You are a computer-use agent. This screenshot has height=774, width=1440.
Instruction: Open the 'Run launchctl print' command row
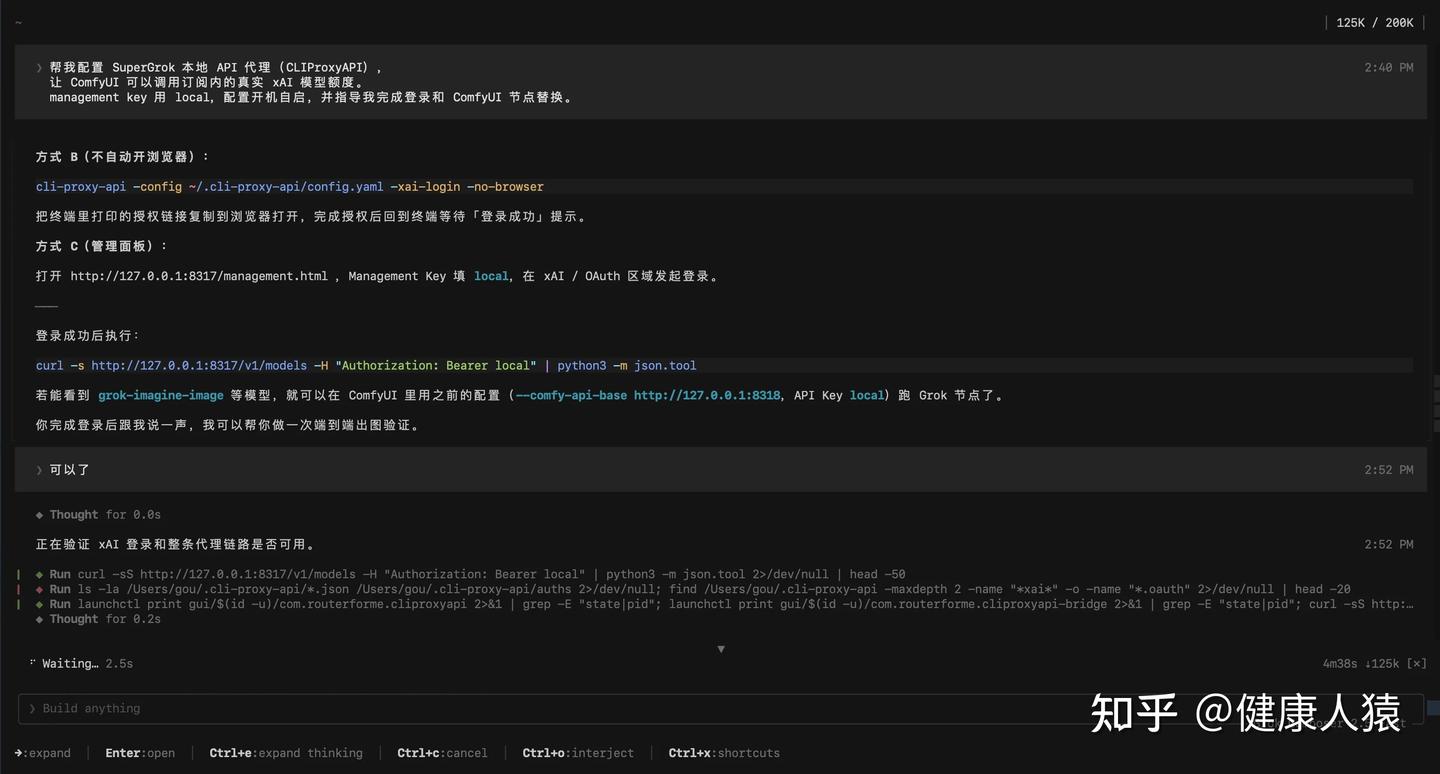pyautogui.click(x=725, y=604)
